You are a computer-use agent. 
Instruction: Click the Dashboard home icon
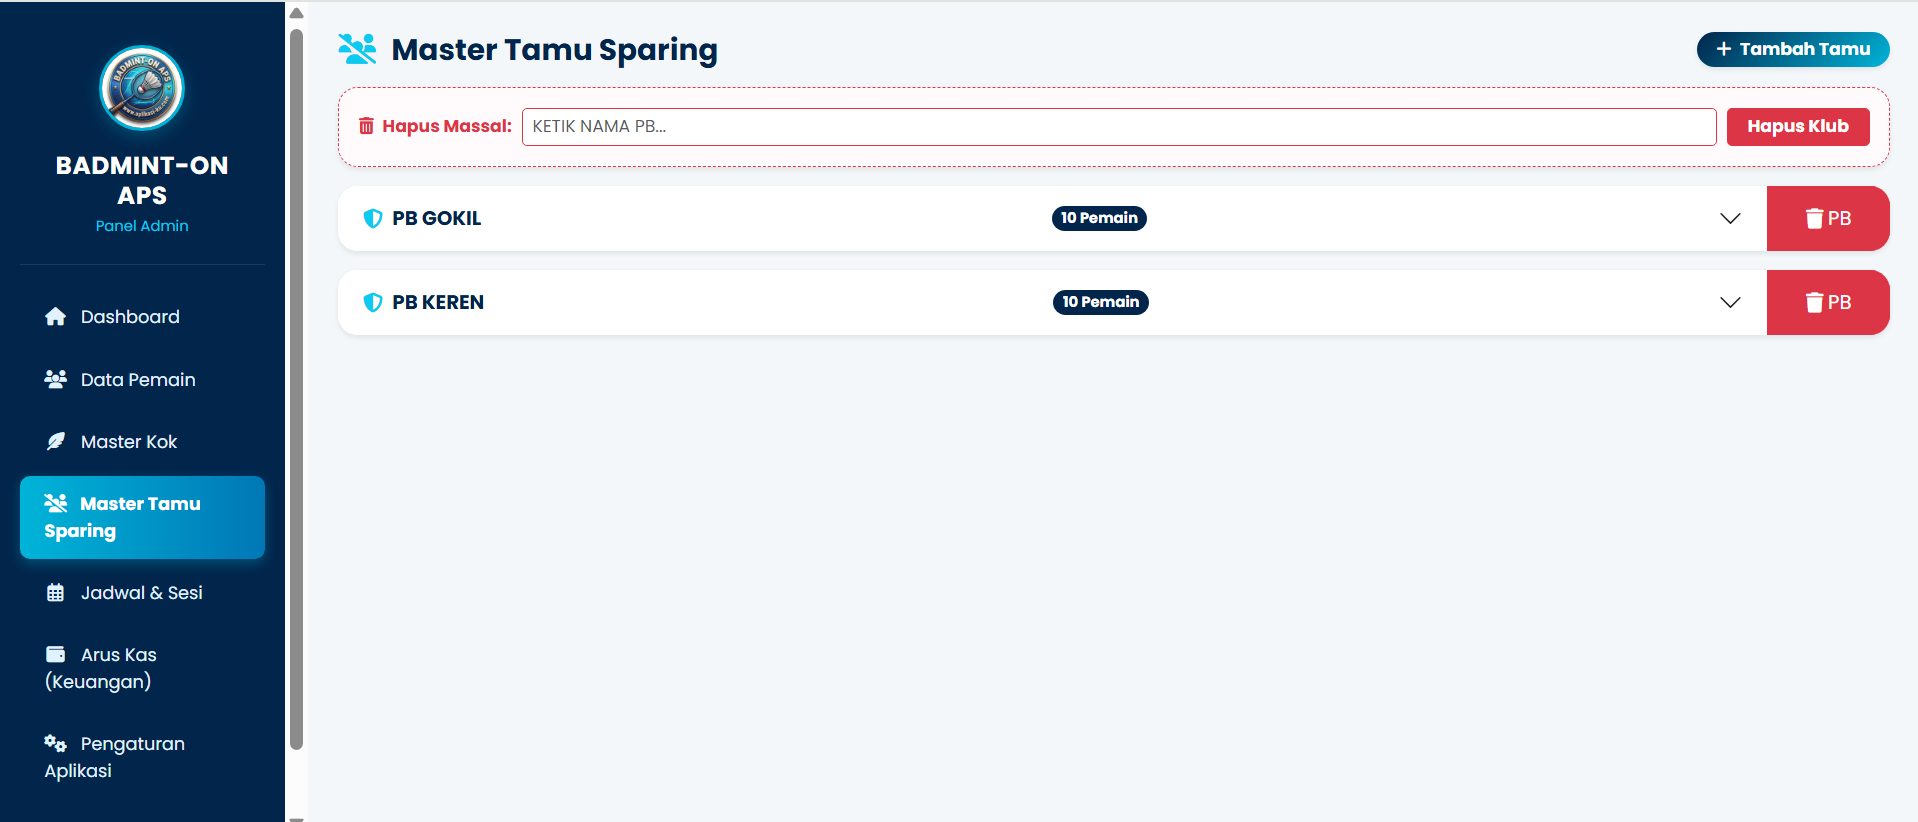56,317
